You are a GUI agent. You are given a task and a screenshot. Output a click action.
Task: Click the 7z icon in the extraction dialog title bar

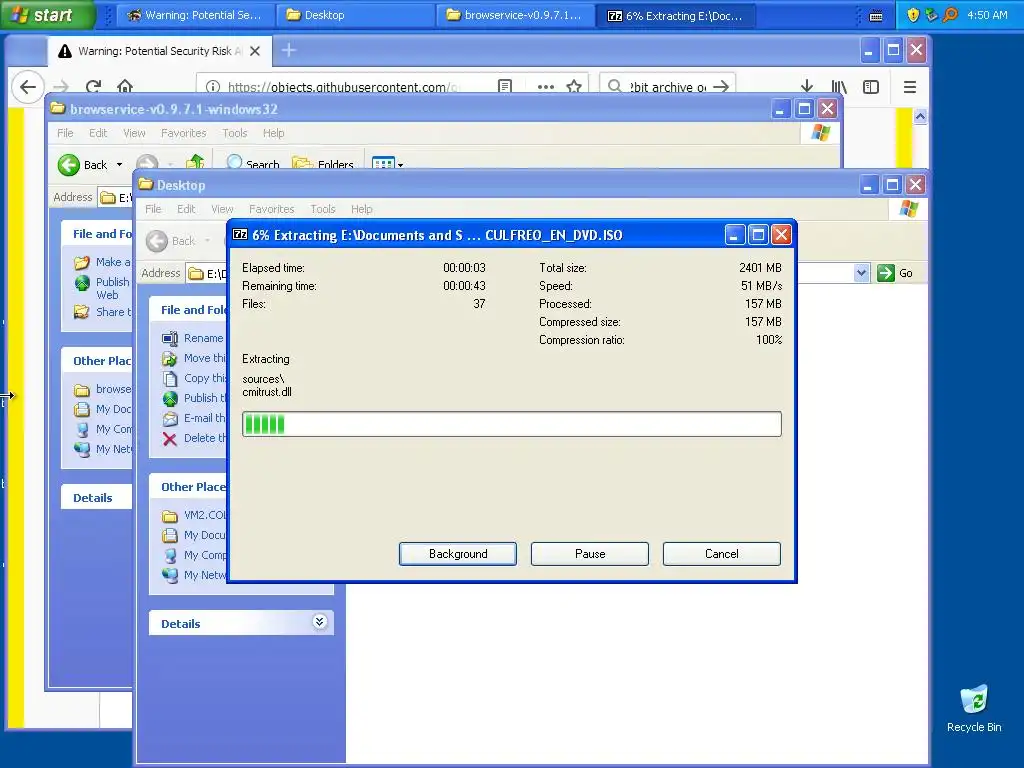pyautogui.click(x=240, y=234)
